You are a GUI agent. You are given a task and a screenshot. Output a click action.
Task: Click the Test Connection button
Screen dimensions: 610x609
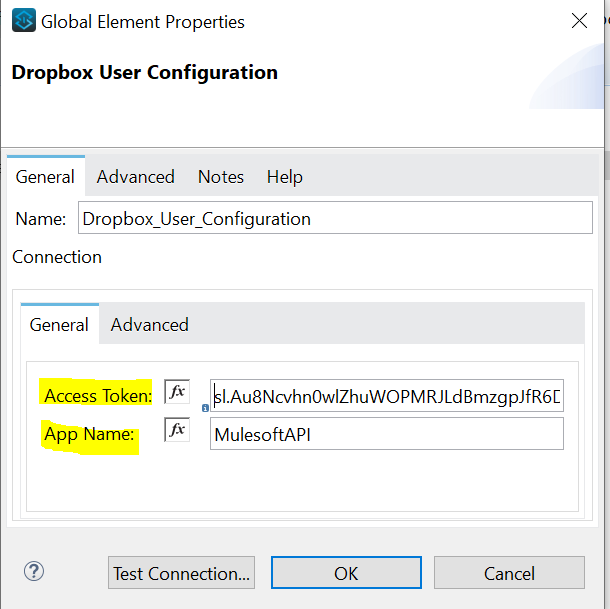click(181, 573)
